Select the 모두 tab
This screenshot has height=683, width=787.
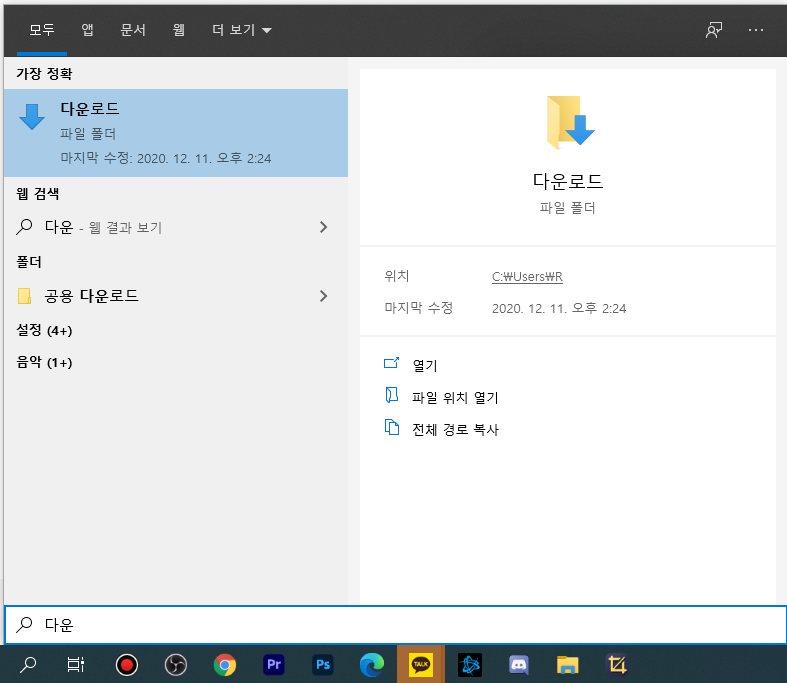[x=42, y=30]
